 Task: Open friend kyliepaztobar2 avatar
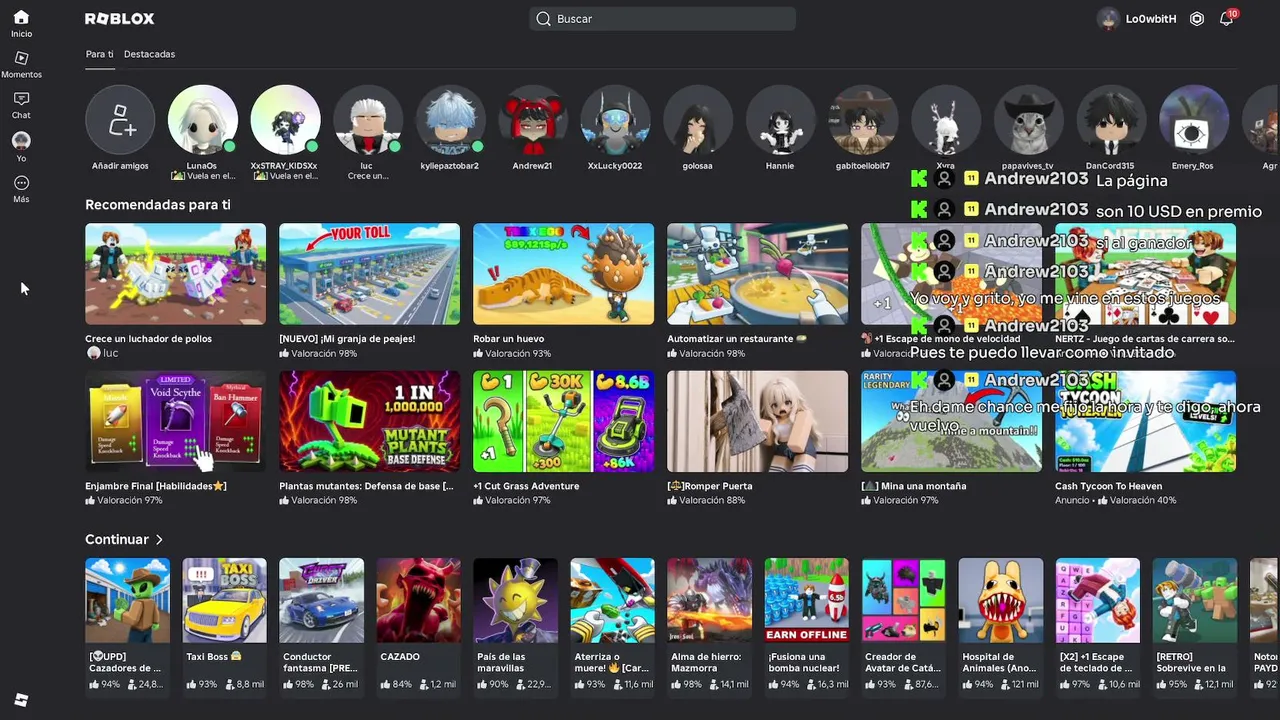coord(450,120)
